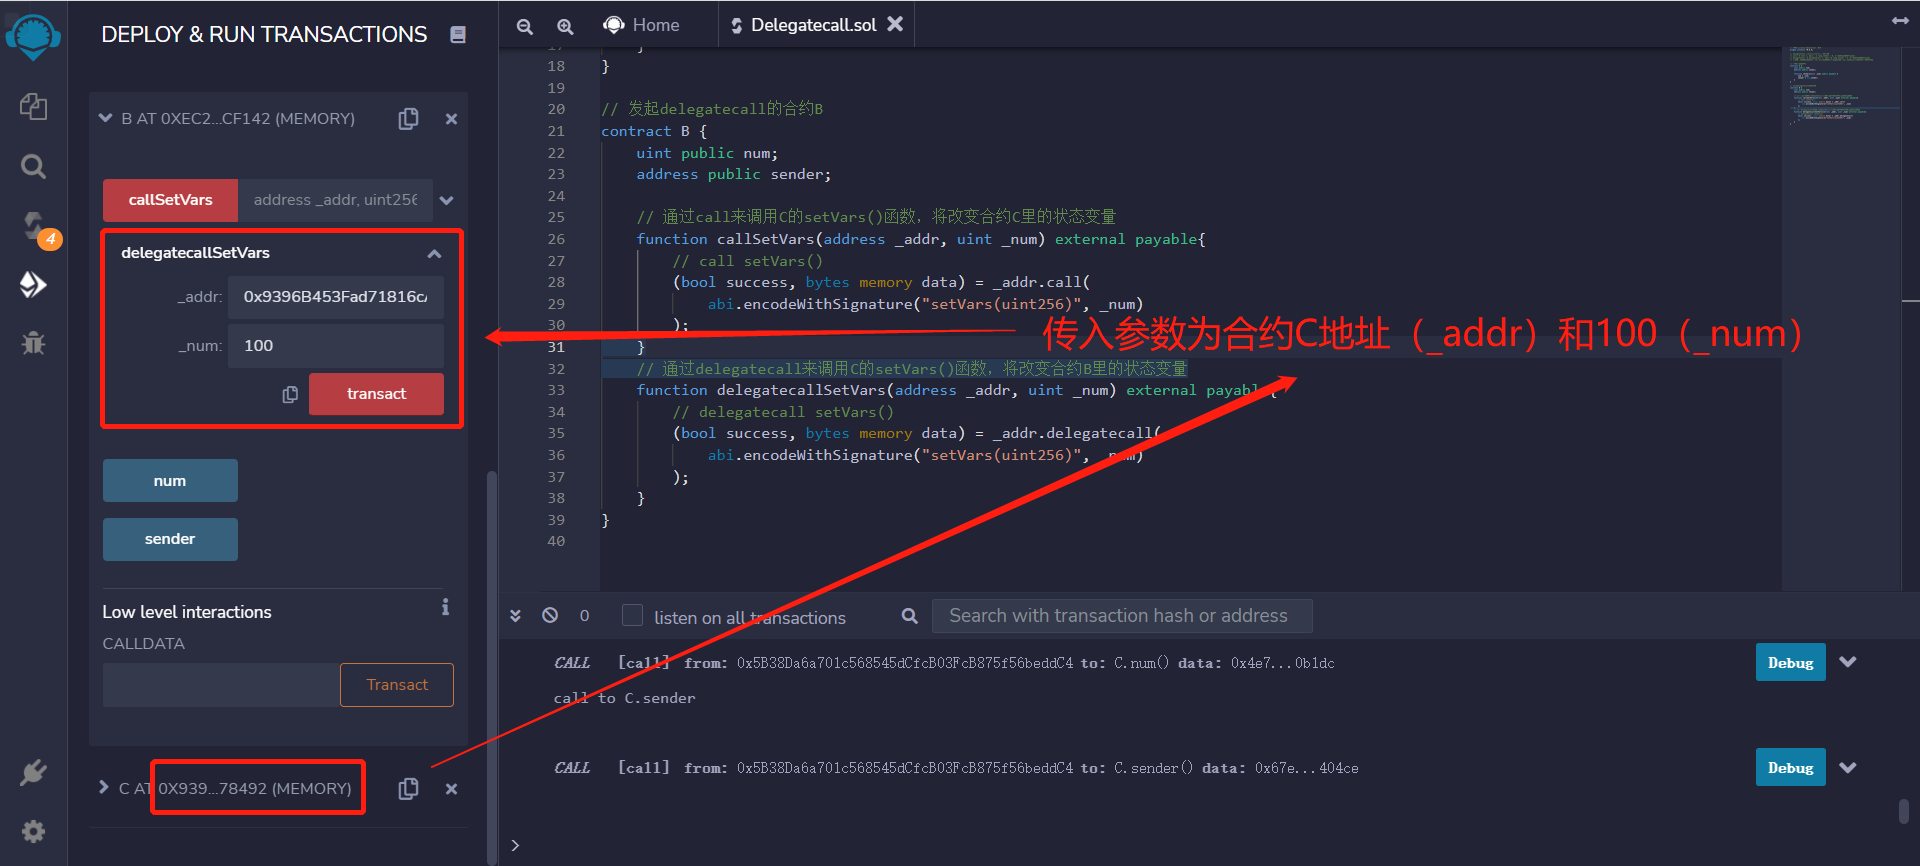Debug the C.sender() call transaction
The height and width of the screenshot is (866, 1920).
click(x=1790, y=768)
